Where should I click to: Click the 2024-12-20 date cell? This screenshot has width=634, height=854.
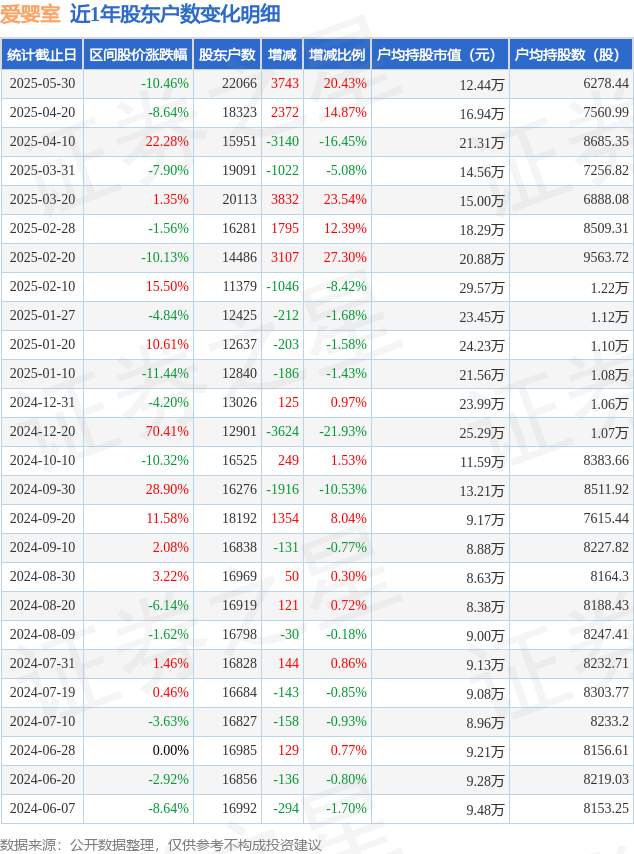pos(42,431)
